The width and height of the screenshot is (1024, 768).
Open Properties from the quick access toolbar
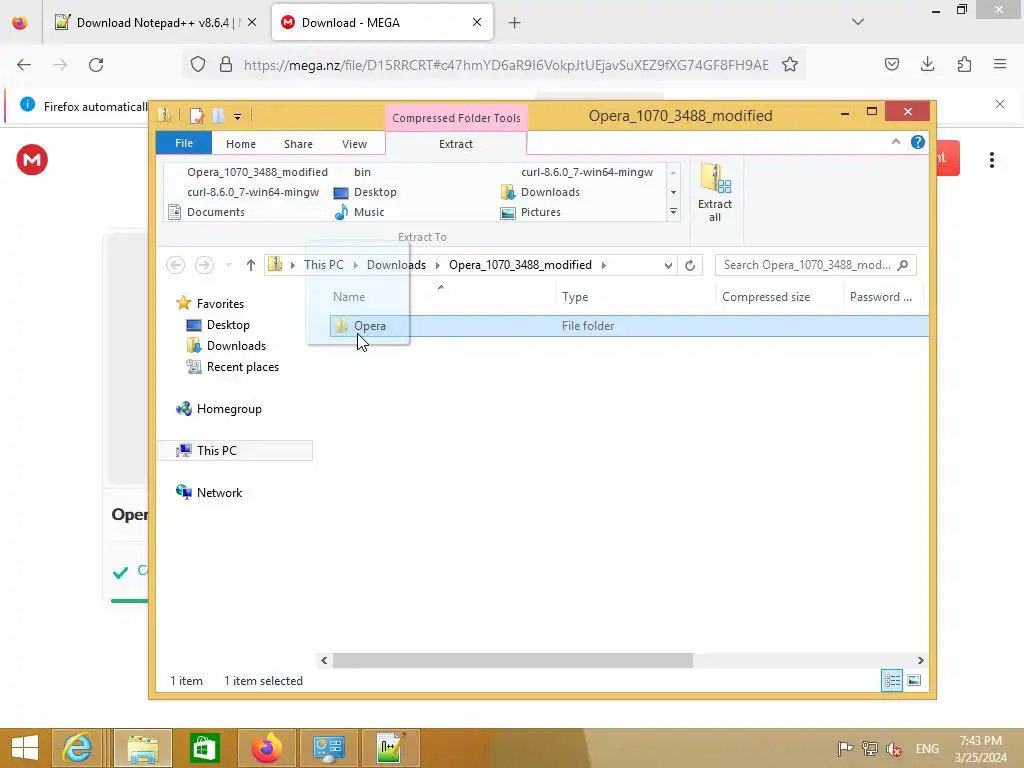tap(197, 116)
